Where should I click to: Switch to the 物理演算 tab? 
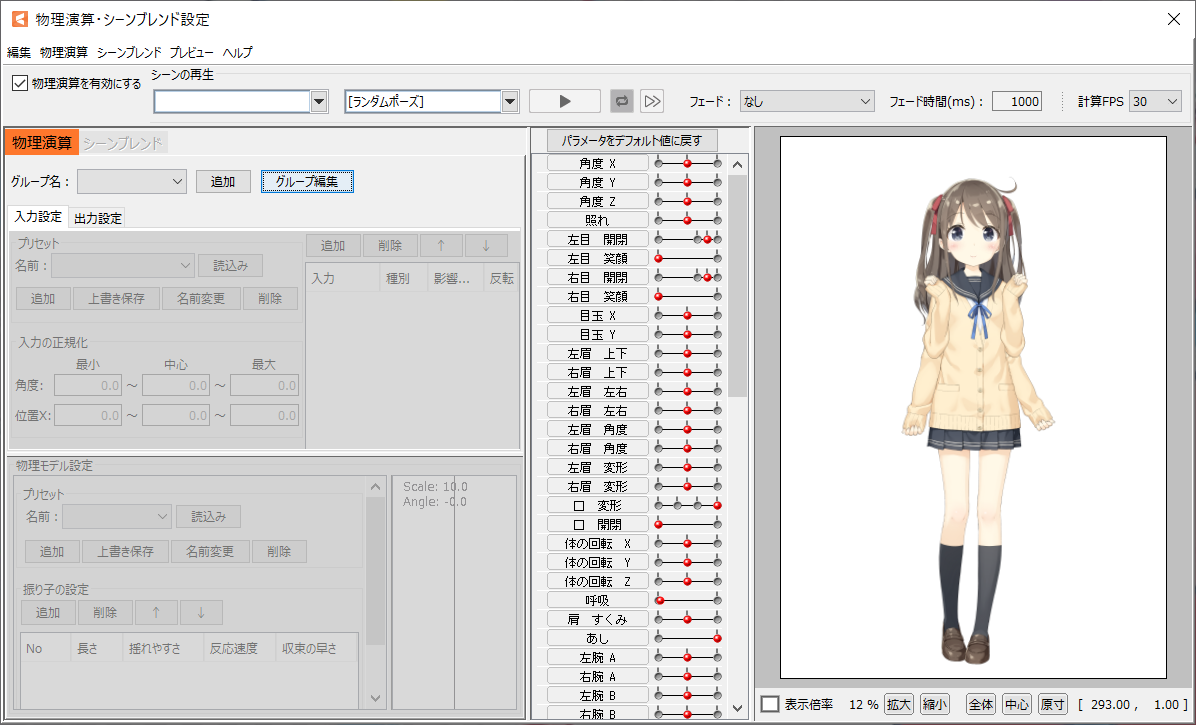[42, 143]
